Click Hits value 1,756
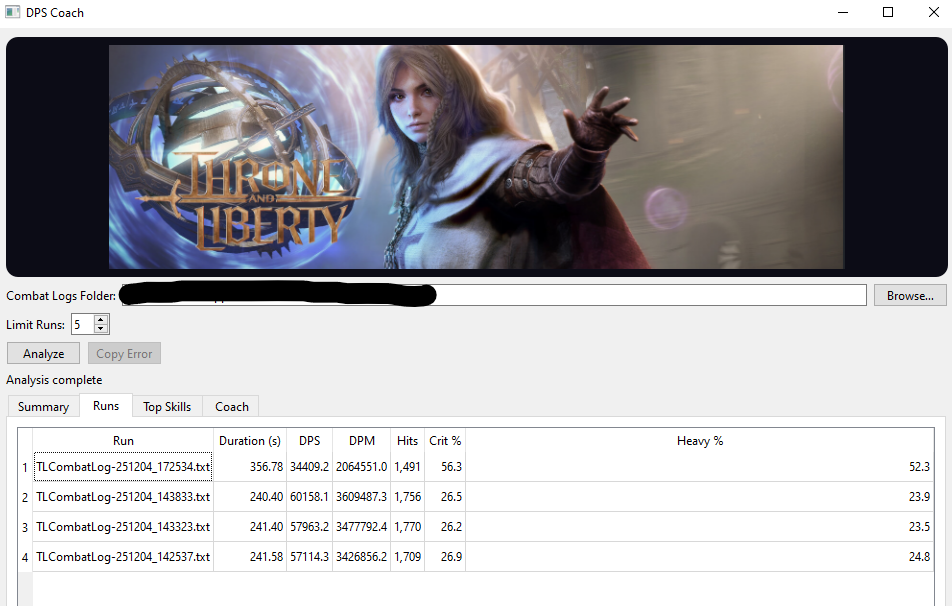The height and width of the screenshot is (606, 952). click(407, 497)
